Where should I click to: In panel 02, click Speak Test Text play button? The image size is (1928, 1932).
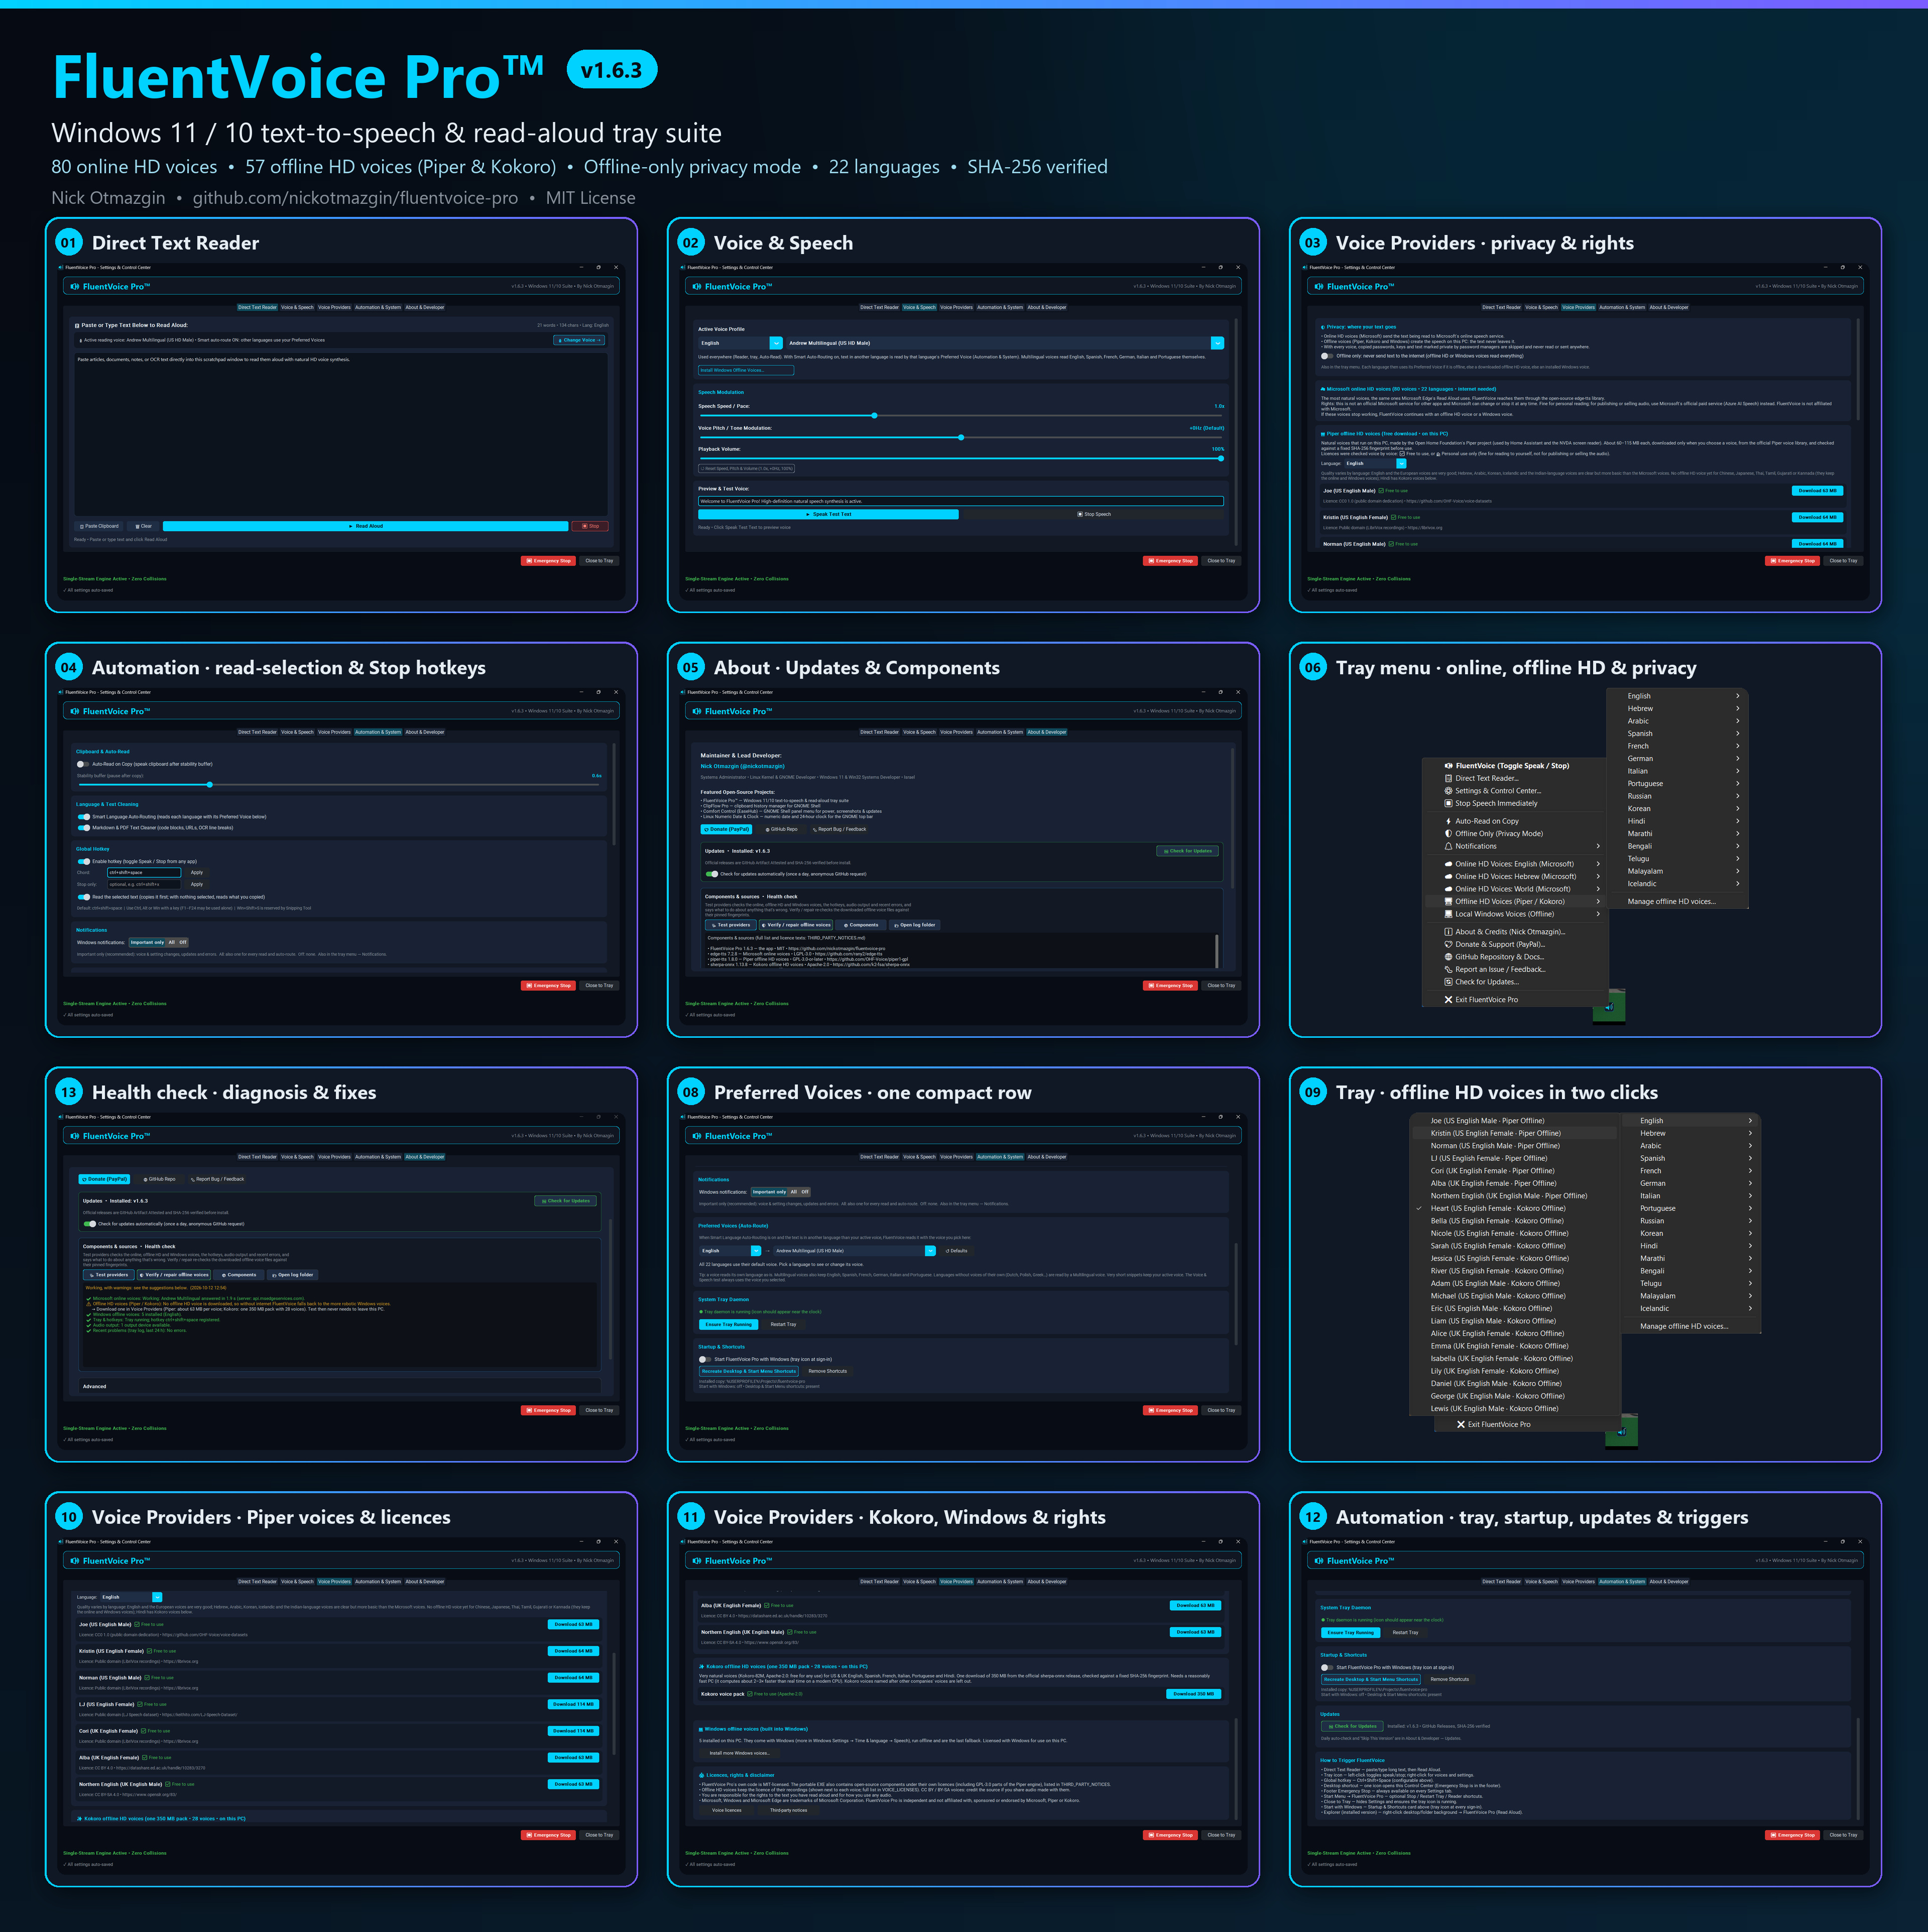(x=828, y=514)
